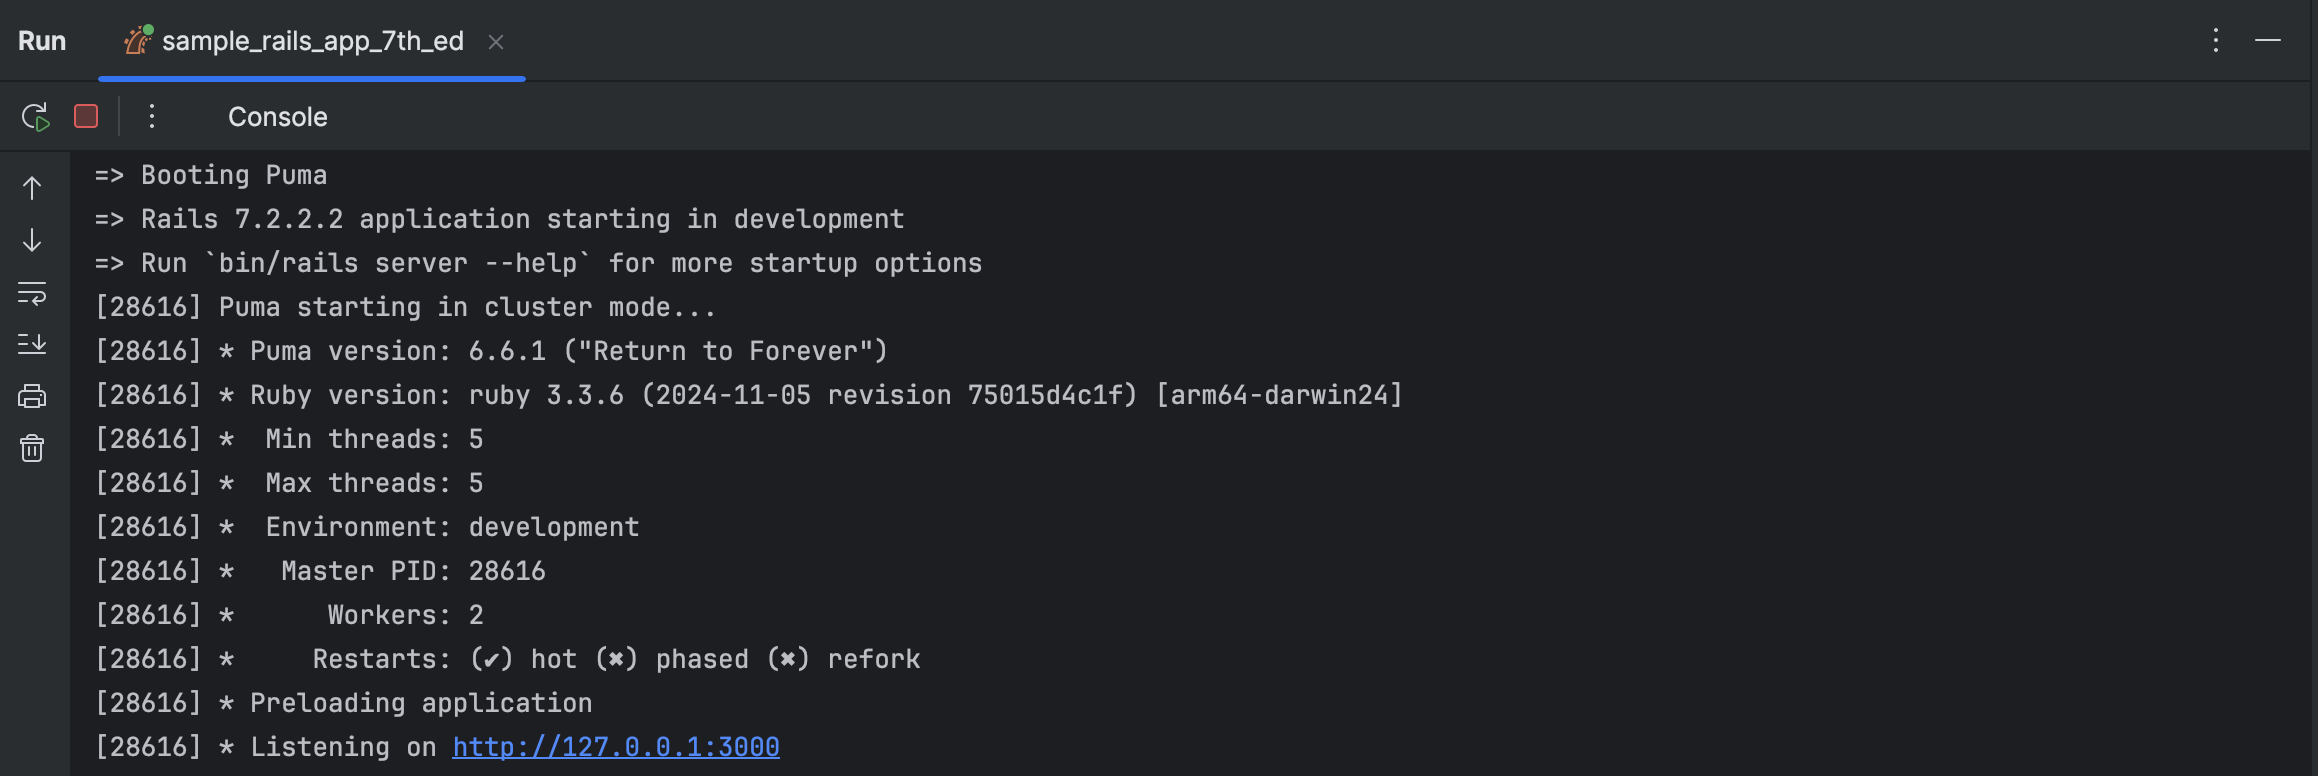Stop the running Rails server

click(x=86, y=117)
